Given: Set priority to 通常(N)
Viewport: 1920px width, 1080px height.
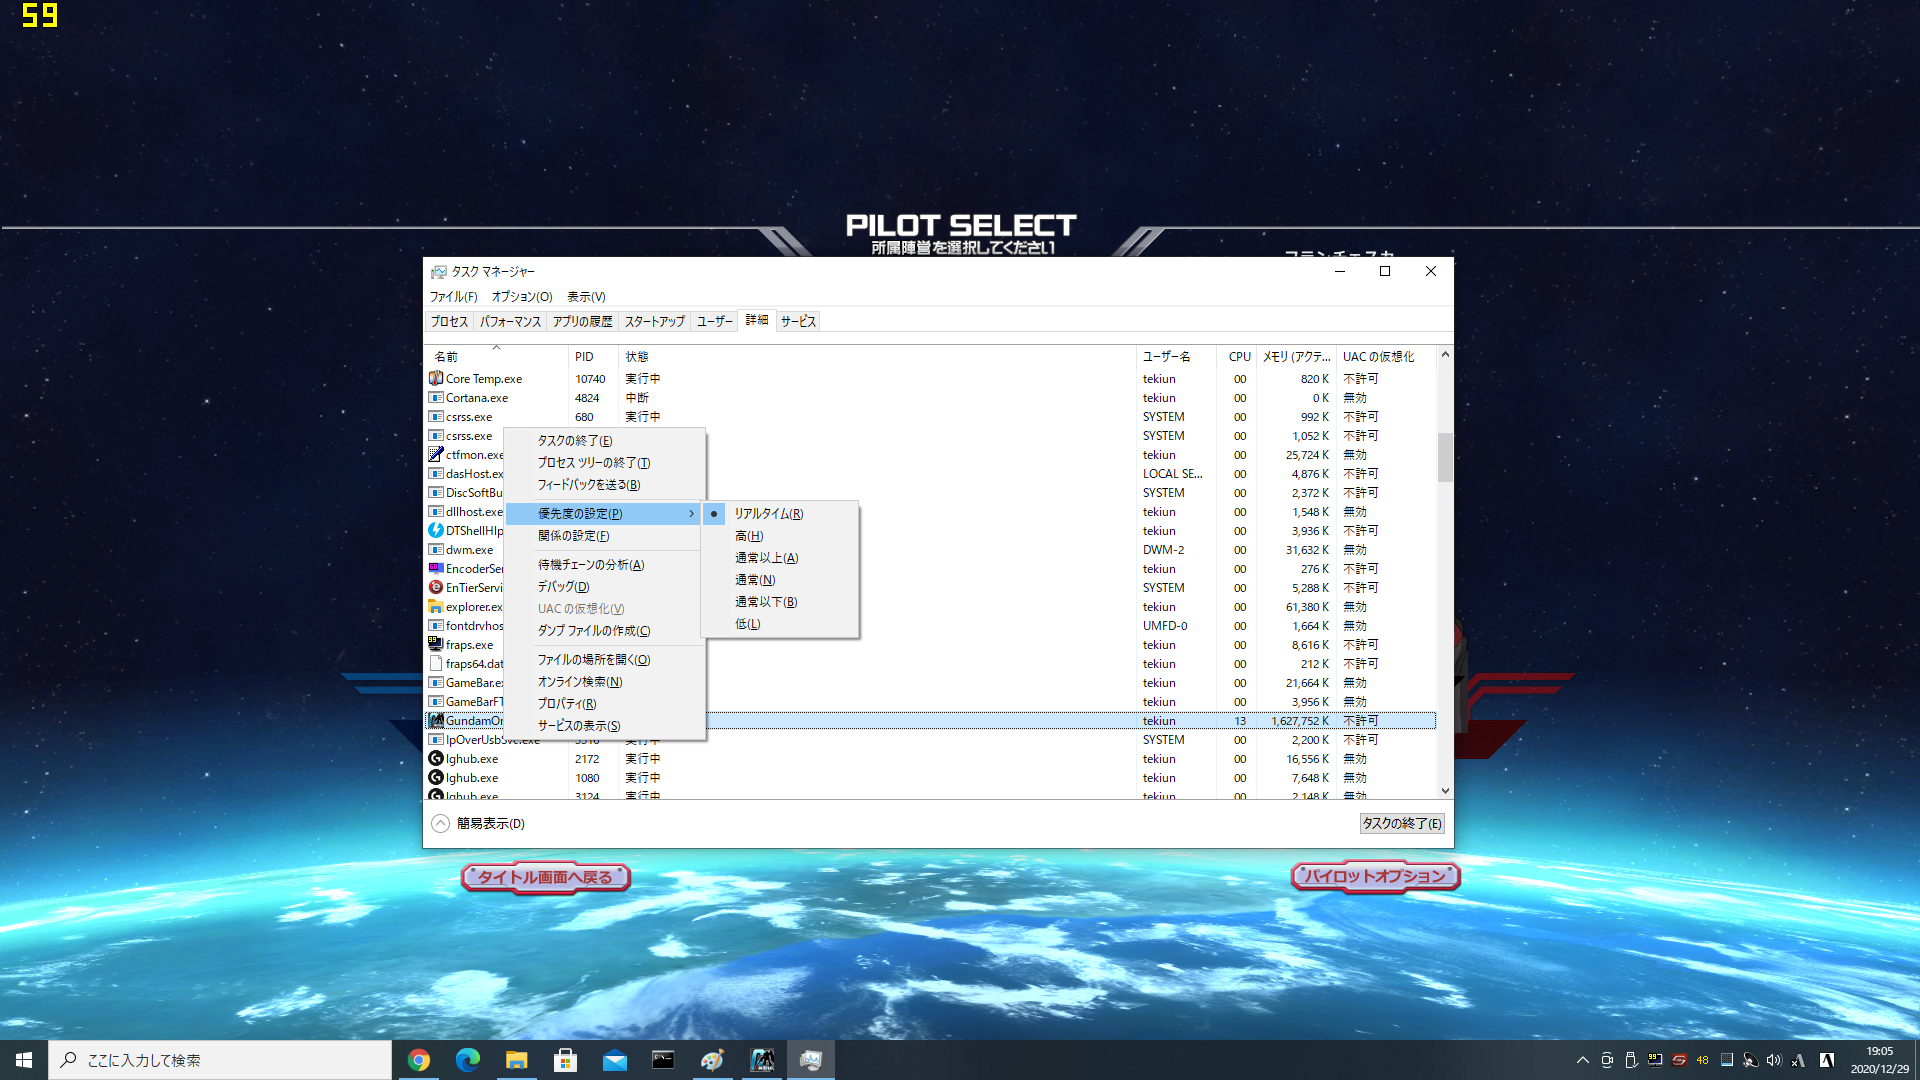Looking at the screenshot, I should click(x=755, y=580).
